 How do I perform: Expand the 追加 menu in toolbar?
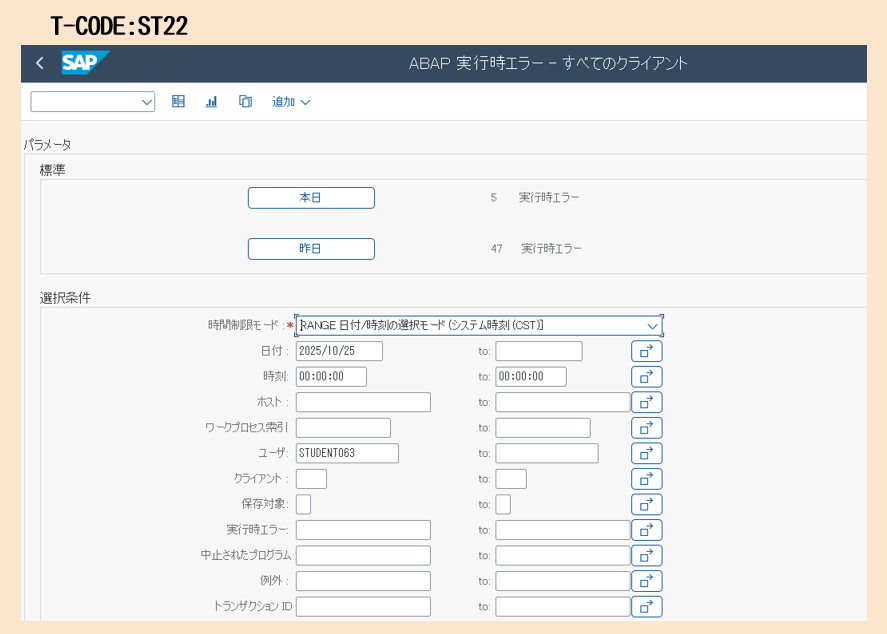pos(291,102)
